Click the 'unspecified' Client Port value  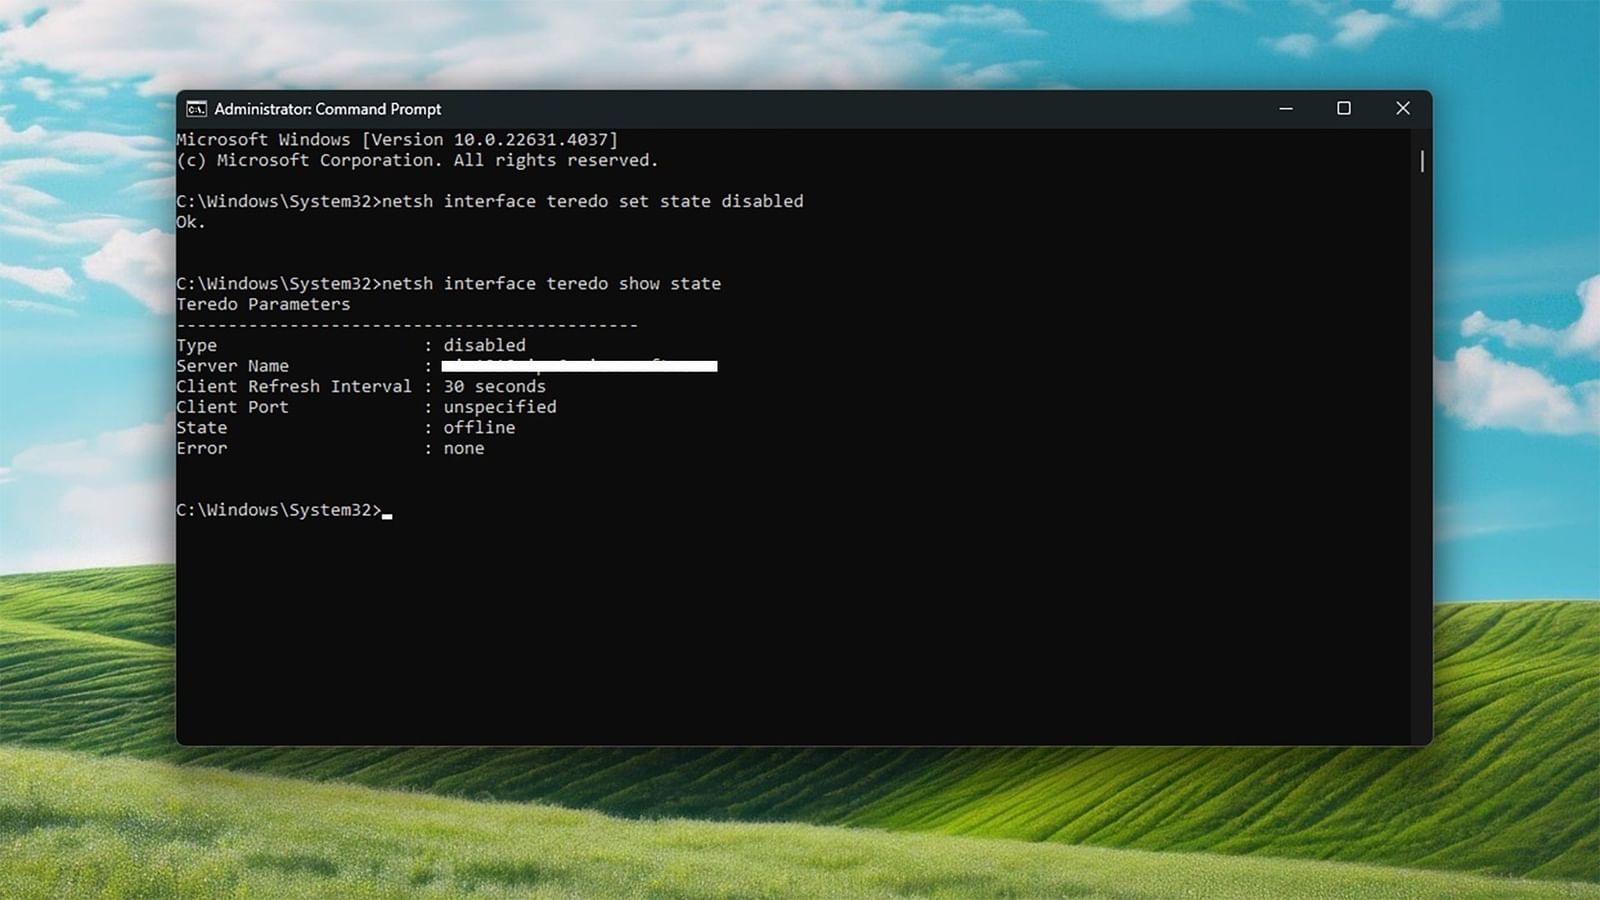[x=500, y=407]
